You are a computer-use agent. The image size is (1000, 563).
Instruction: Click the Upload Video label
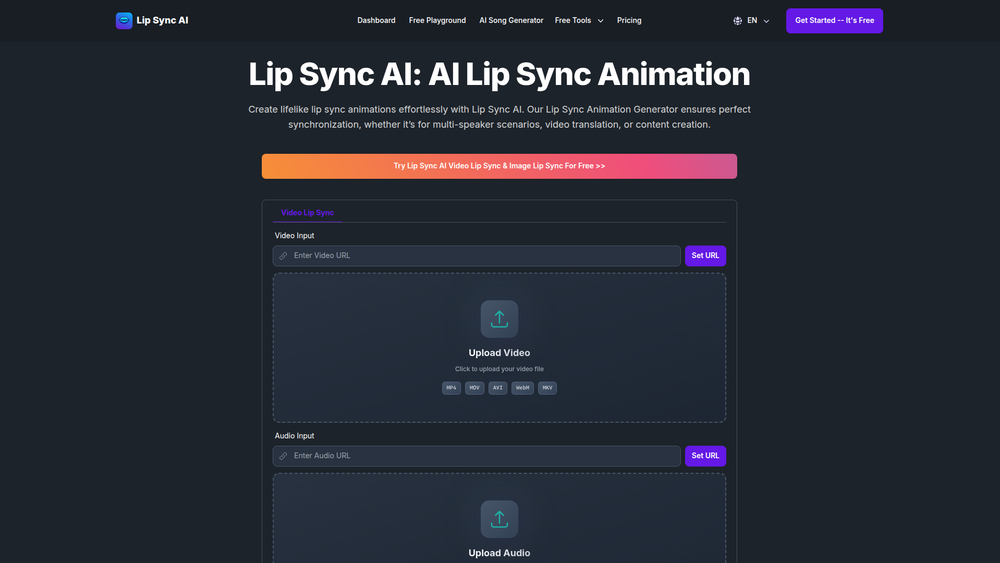click(499, 353)
